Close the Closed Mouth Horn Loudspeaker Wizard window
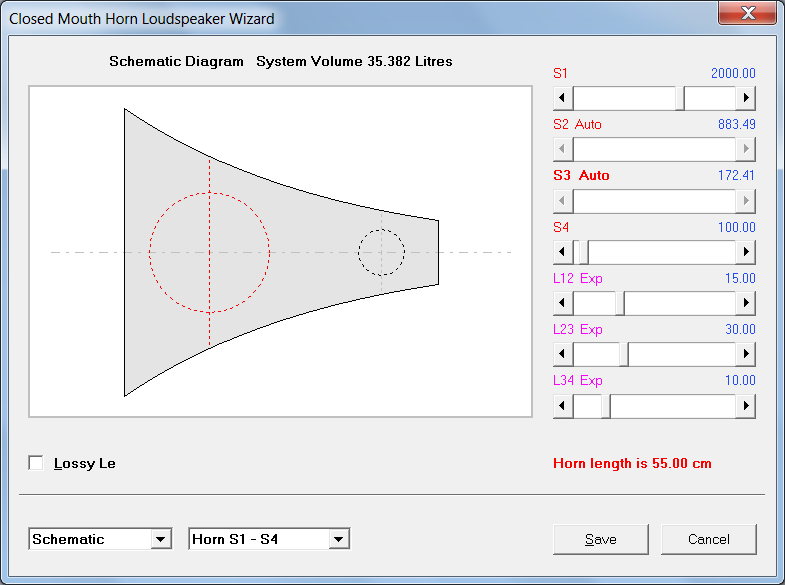This screenshot has height=585, width=785. pos(747,13)
